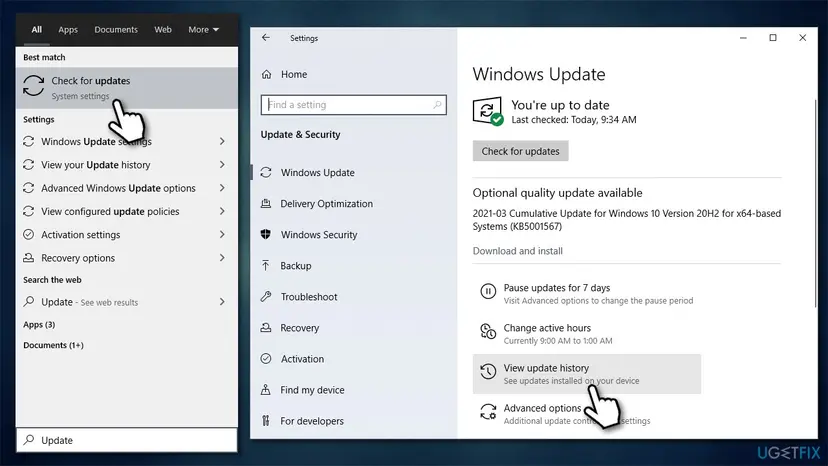Click the history clock icon for View update history
This screenshot has height=466, width=828.
488,371
